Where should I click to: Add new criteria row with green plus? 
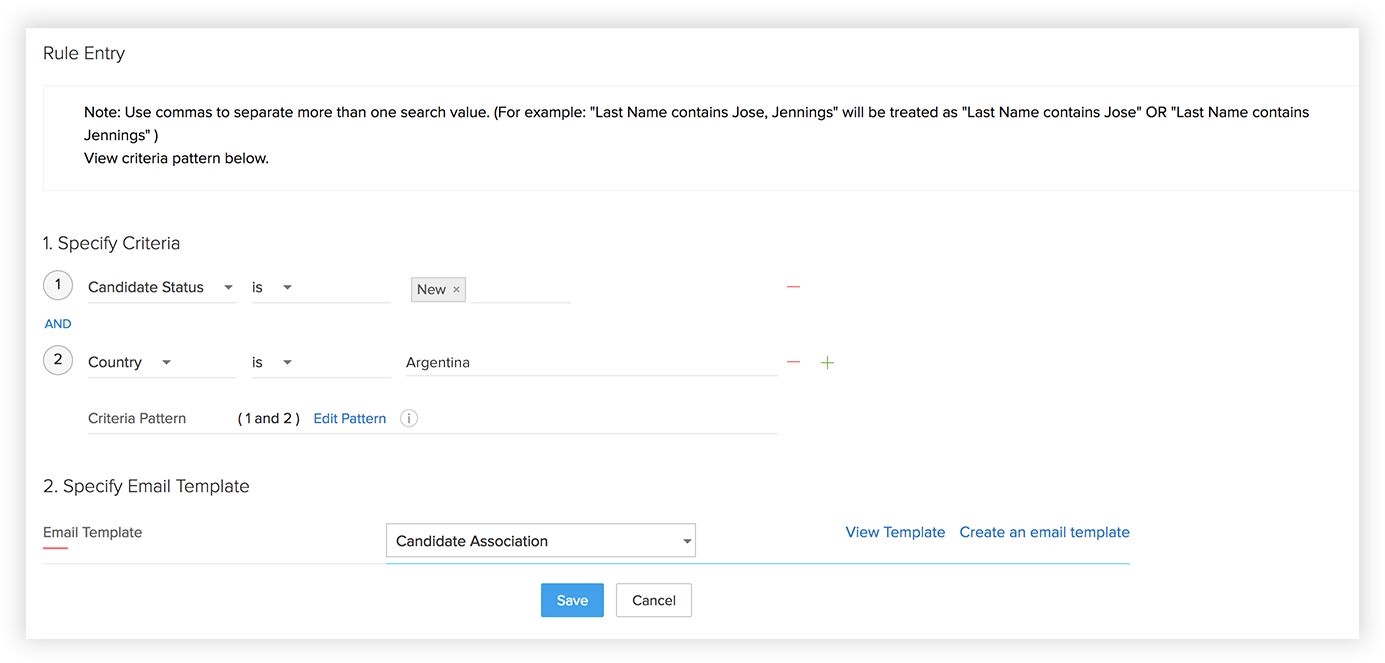pyautogui.click(x=827, y=362)
